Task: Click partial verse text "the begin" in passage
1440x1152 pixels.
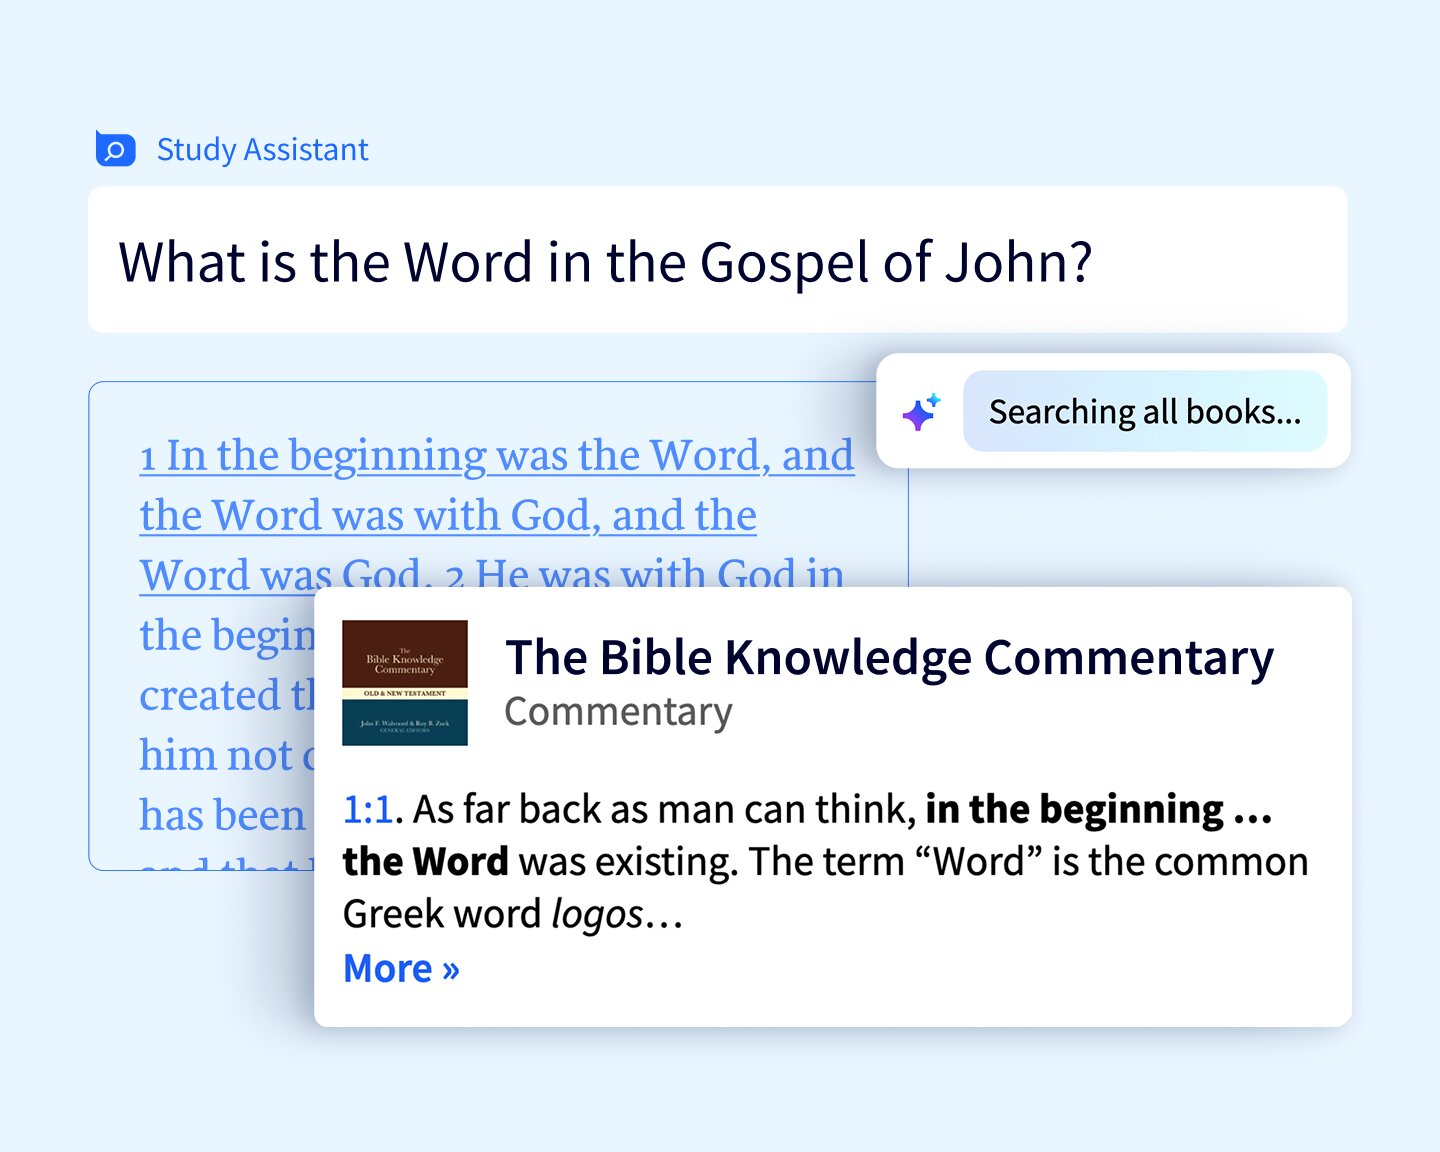Action: [x=226, y=636]
